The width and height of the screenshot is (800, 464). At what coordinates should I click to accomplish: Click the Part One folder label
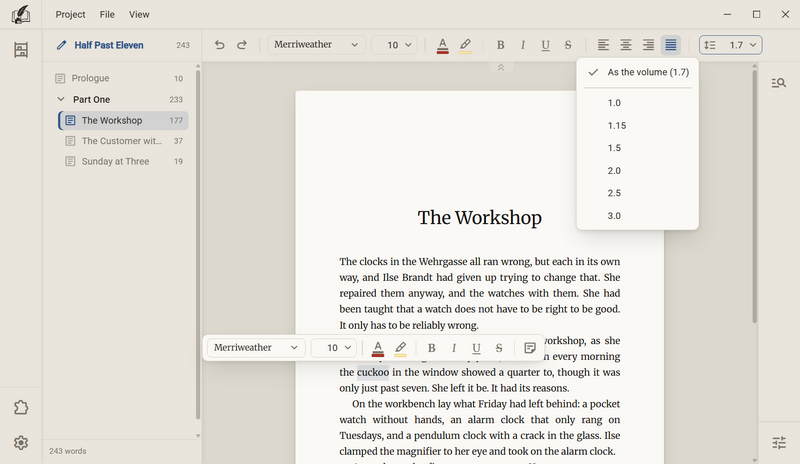coord(91,99)
